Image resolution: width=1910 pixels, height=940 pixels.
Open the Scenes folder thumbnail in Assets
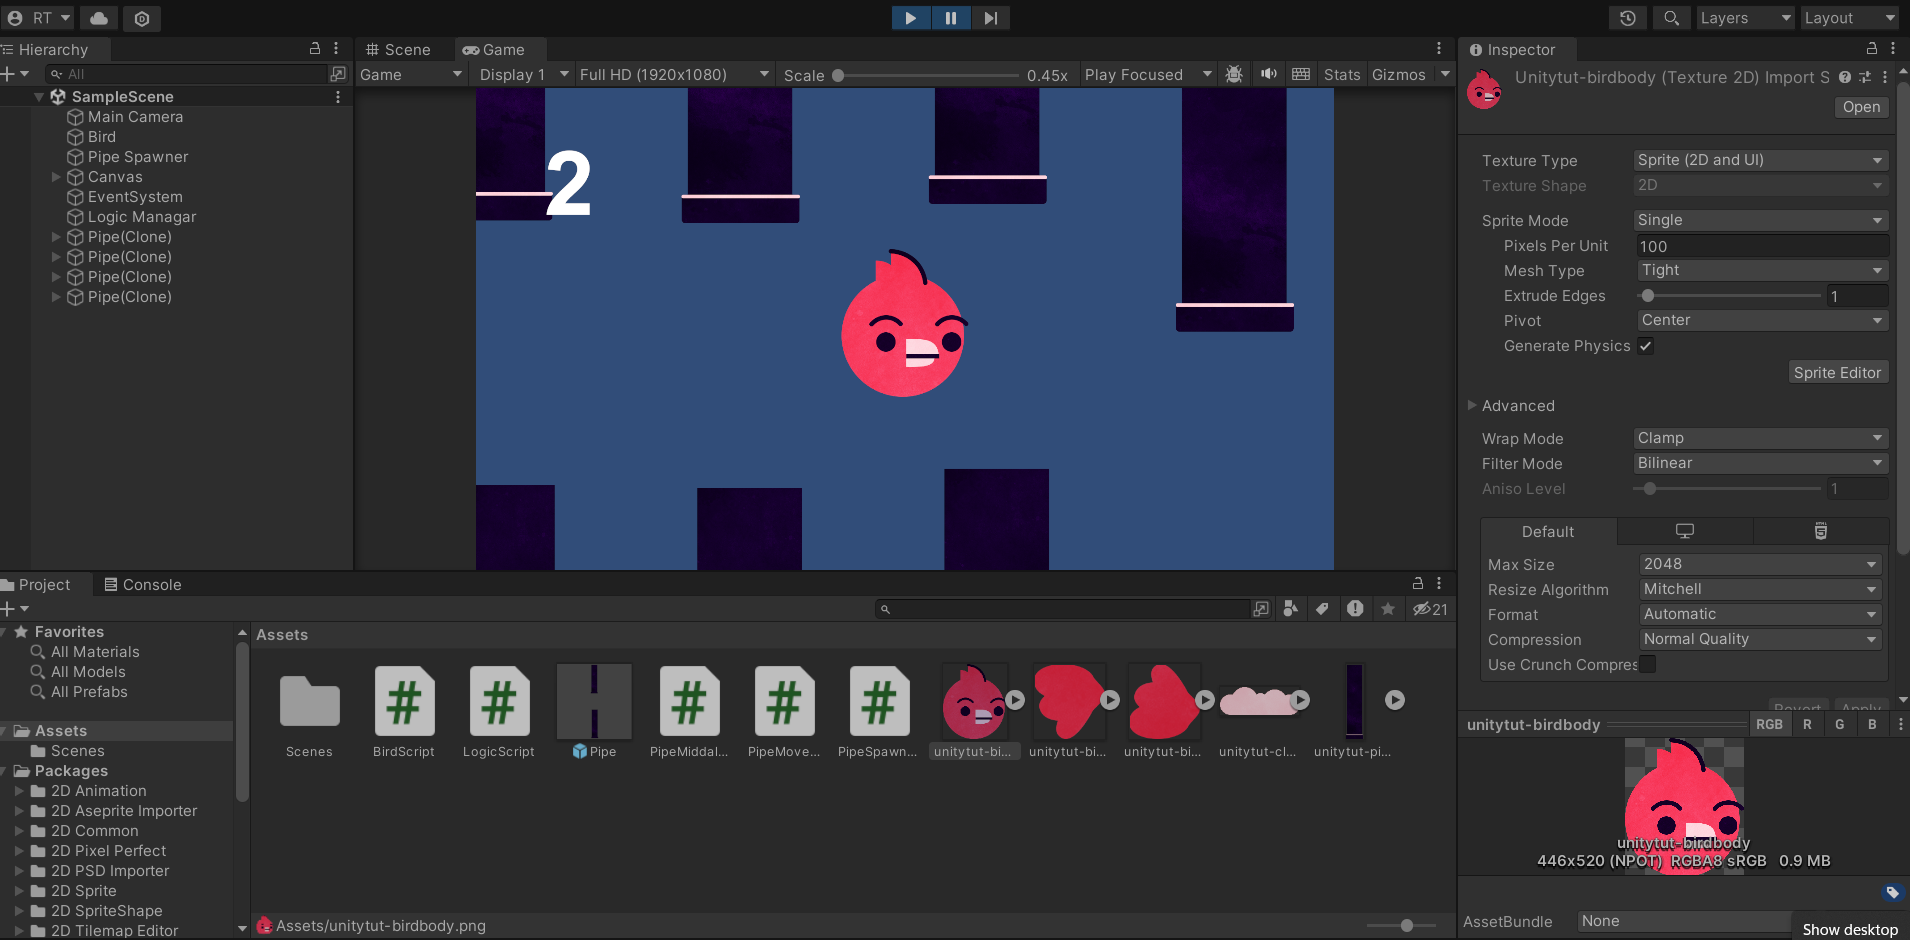309,701
